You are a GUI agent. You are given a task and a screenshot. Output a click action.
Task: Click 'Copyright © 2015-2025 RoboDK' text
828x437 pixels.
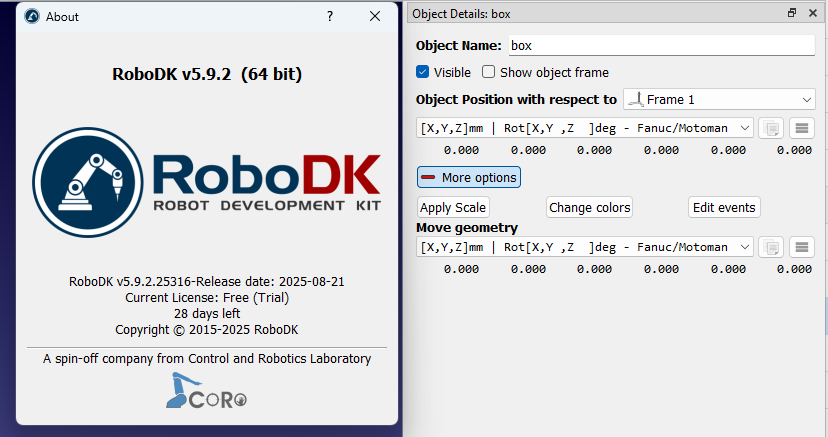[207, 330]
